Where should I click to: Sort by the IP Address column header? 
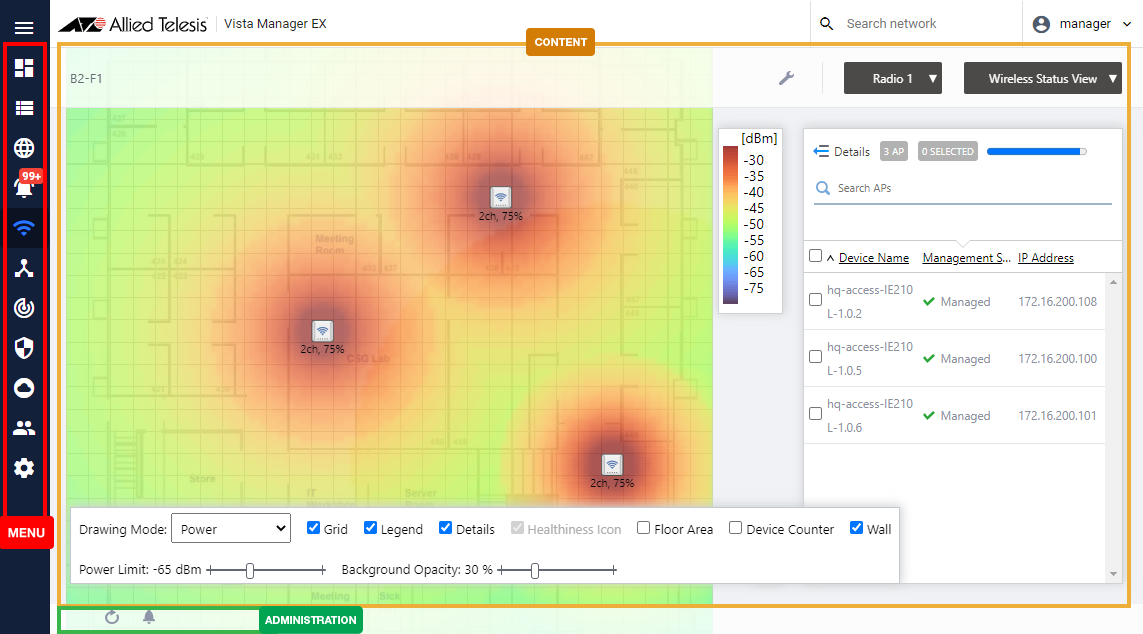coord(1045,258)
